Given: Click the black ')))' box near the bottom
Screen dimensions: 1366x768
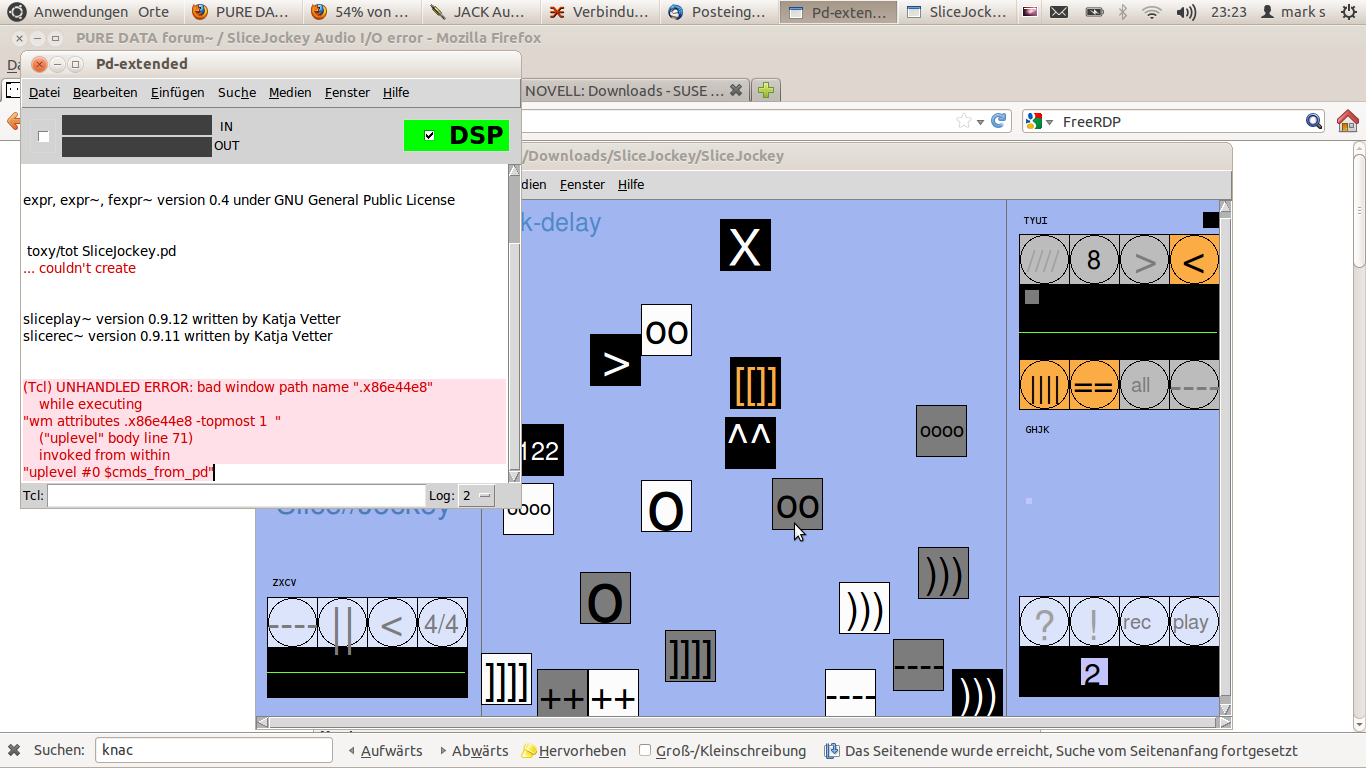Looking at the screenshot, I should (977, 693).
